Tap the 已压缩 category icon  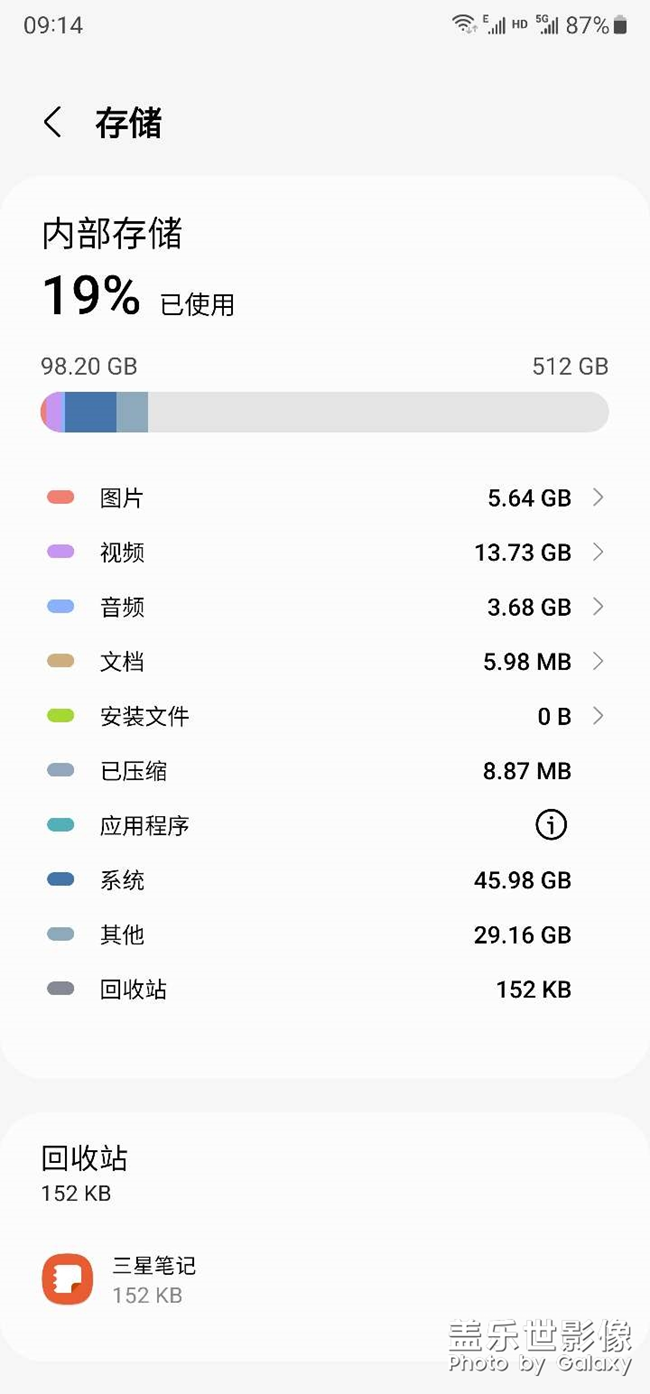[60, 770]
